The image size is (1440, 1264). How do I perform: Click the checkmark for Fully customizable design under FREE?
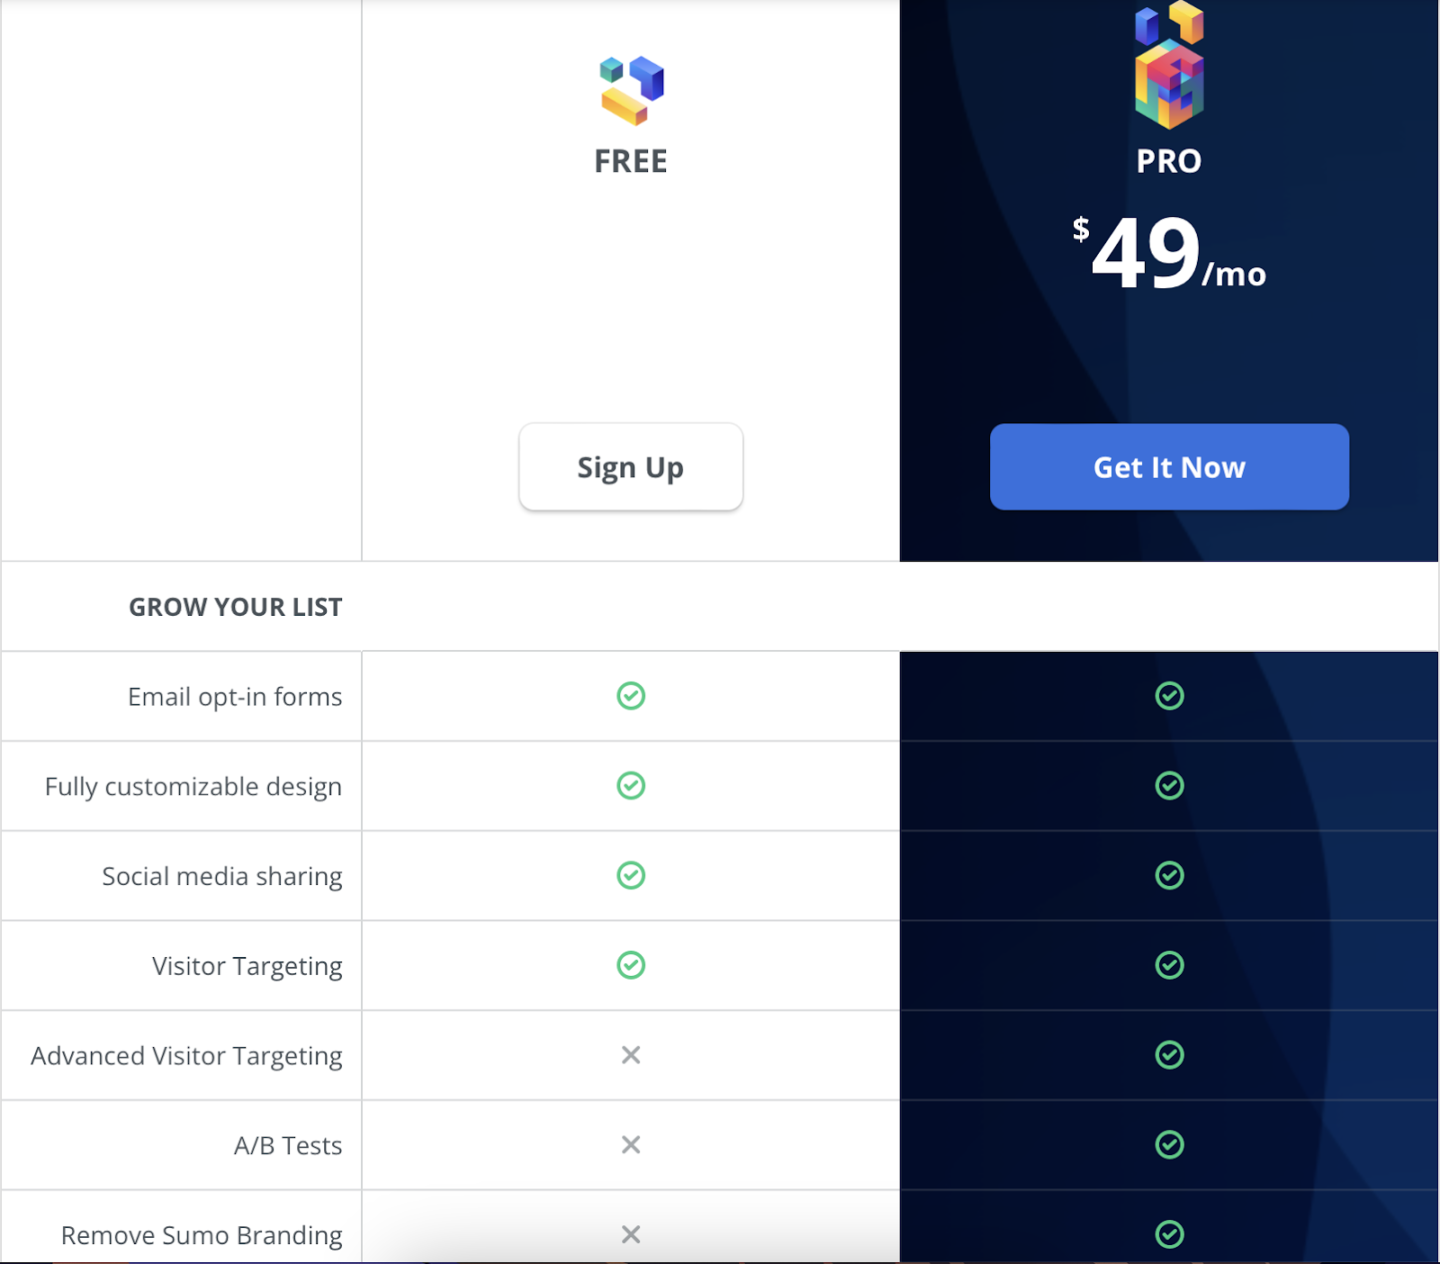631,786
